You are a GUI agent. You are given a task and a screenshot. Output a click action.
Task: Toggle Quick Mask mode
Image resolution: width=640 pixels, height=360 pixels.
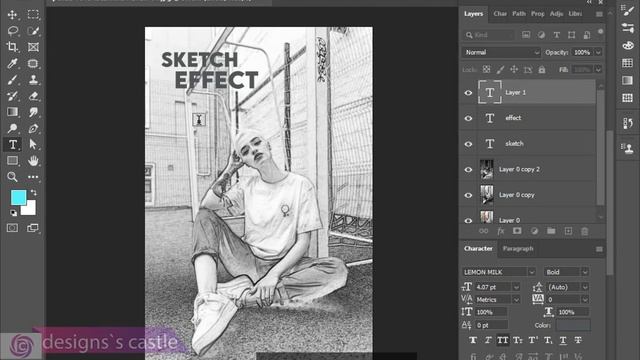pyautogui.click(x=12, y=228)
